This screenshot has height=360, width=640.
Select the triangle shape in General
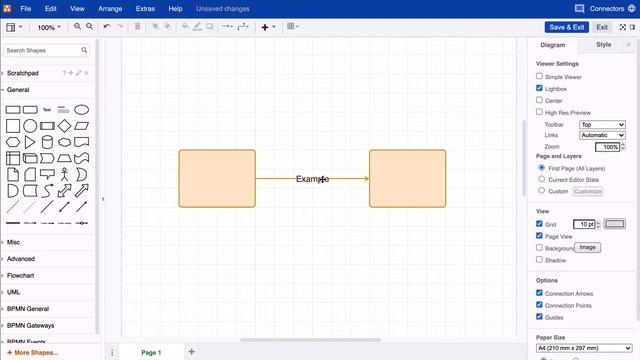coord(30,142)
